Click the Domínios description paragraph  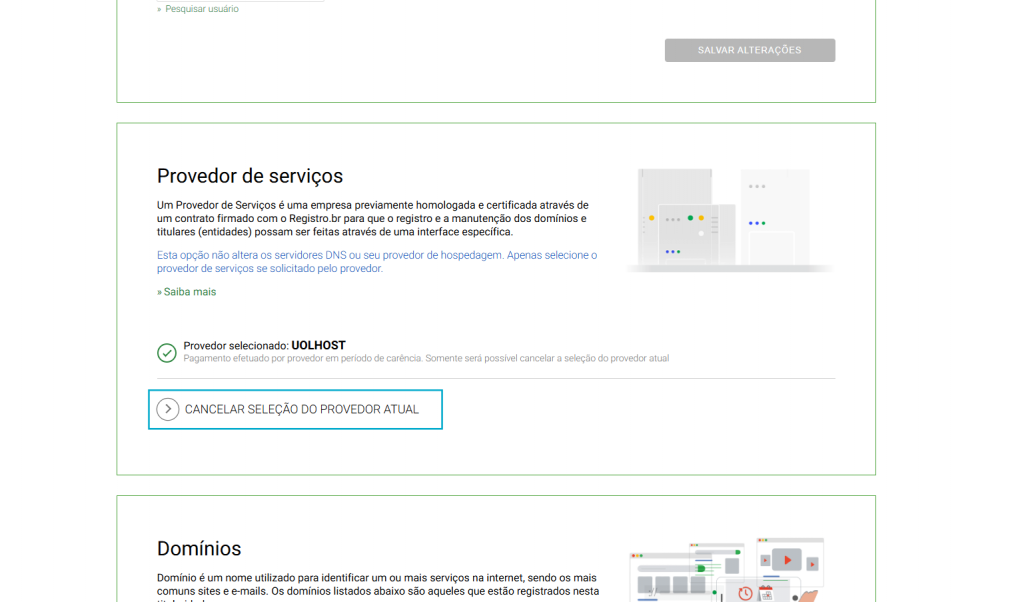[x=376, y=584]
